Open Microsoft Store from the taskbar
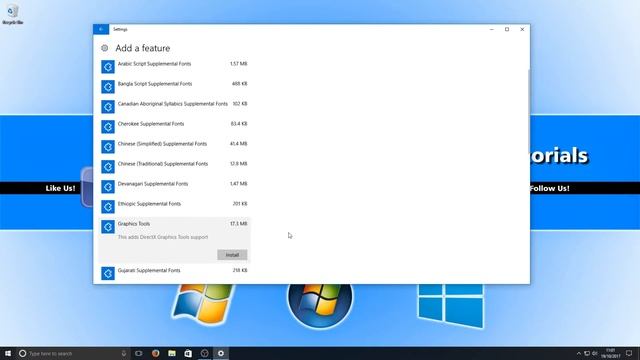 188,353
